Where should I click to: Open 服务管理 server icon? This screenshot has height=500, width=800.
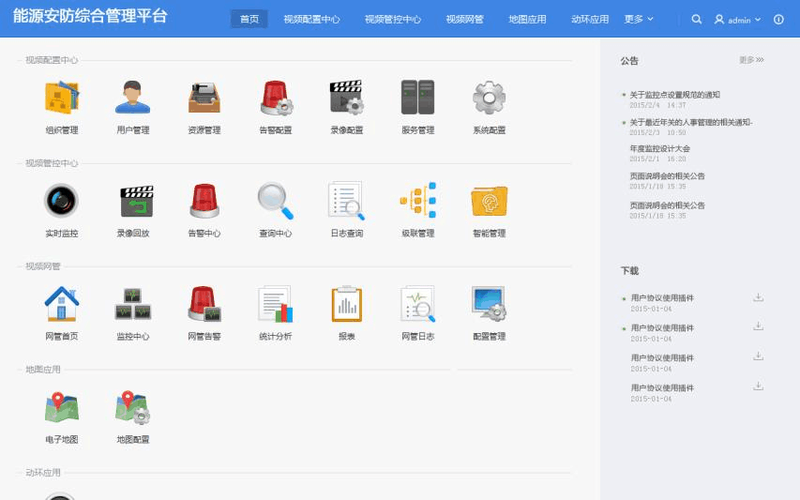click(x=418, y=97)
